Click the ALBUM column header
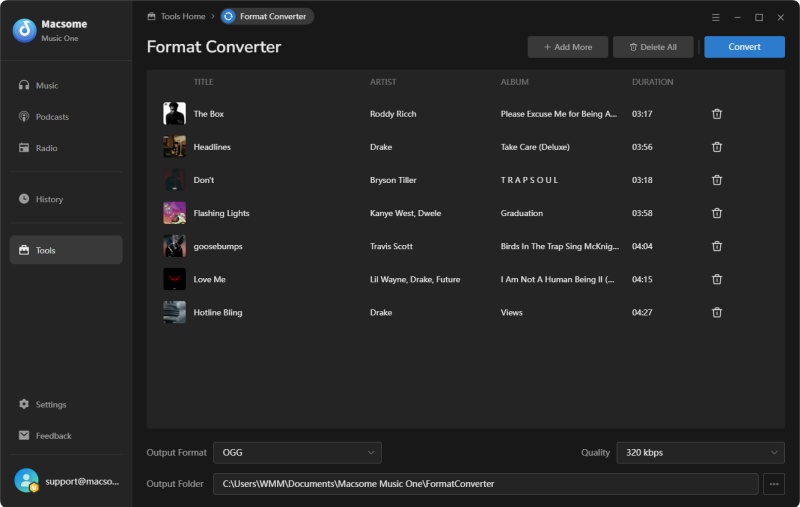This screenshot has height=507, width=800. (x=515, y=82)
